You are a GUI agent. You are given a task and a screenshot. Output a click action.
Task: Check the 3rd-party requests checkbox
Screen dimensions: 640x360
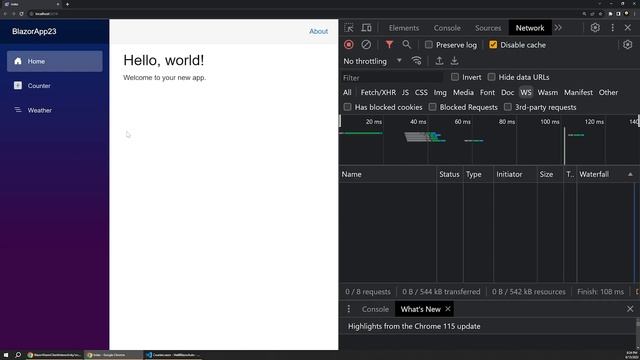pyautogui.click(x=507, y=107)
